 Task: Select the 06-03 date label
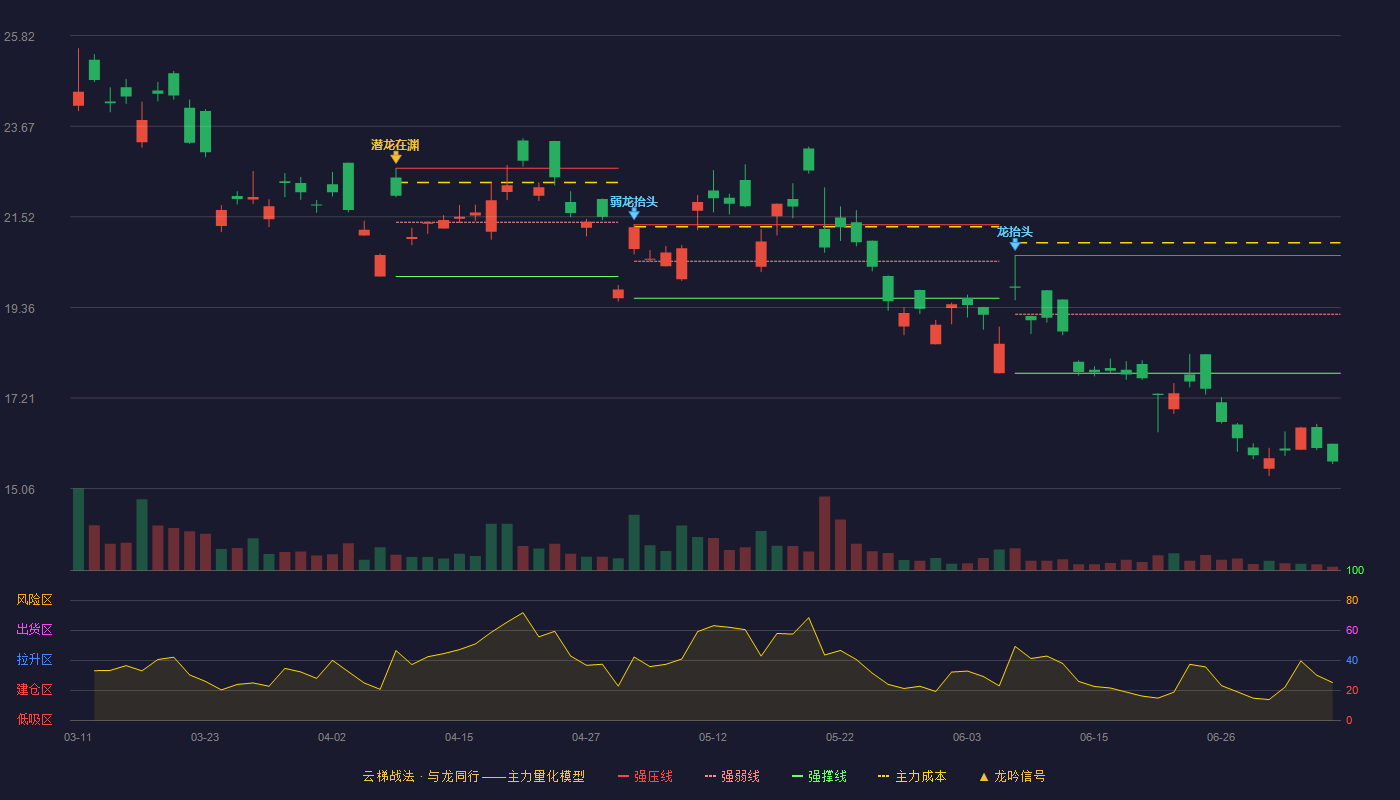coord(967,737)
